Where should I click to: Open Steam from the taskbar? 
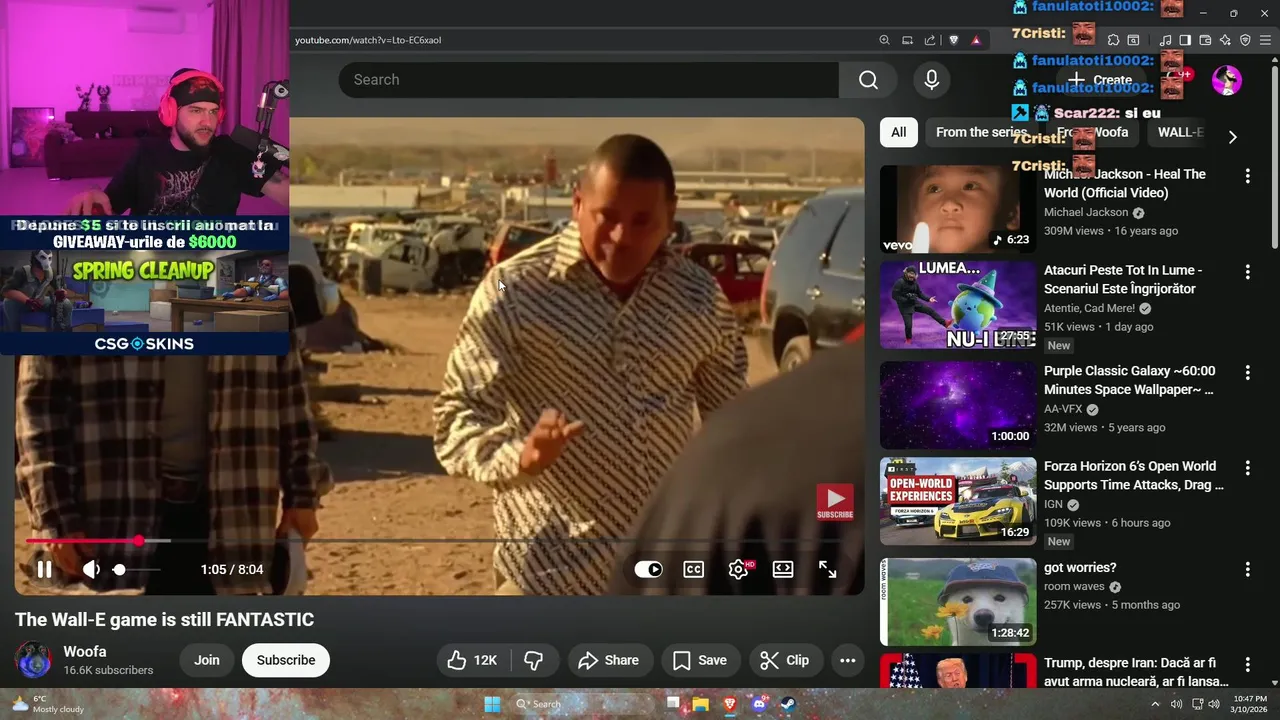pos(788,704)
